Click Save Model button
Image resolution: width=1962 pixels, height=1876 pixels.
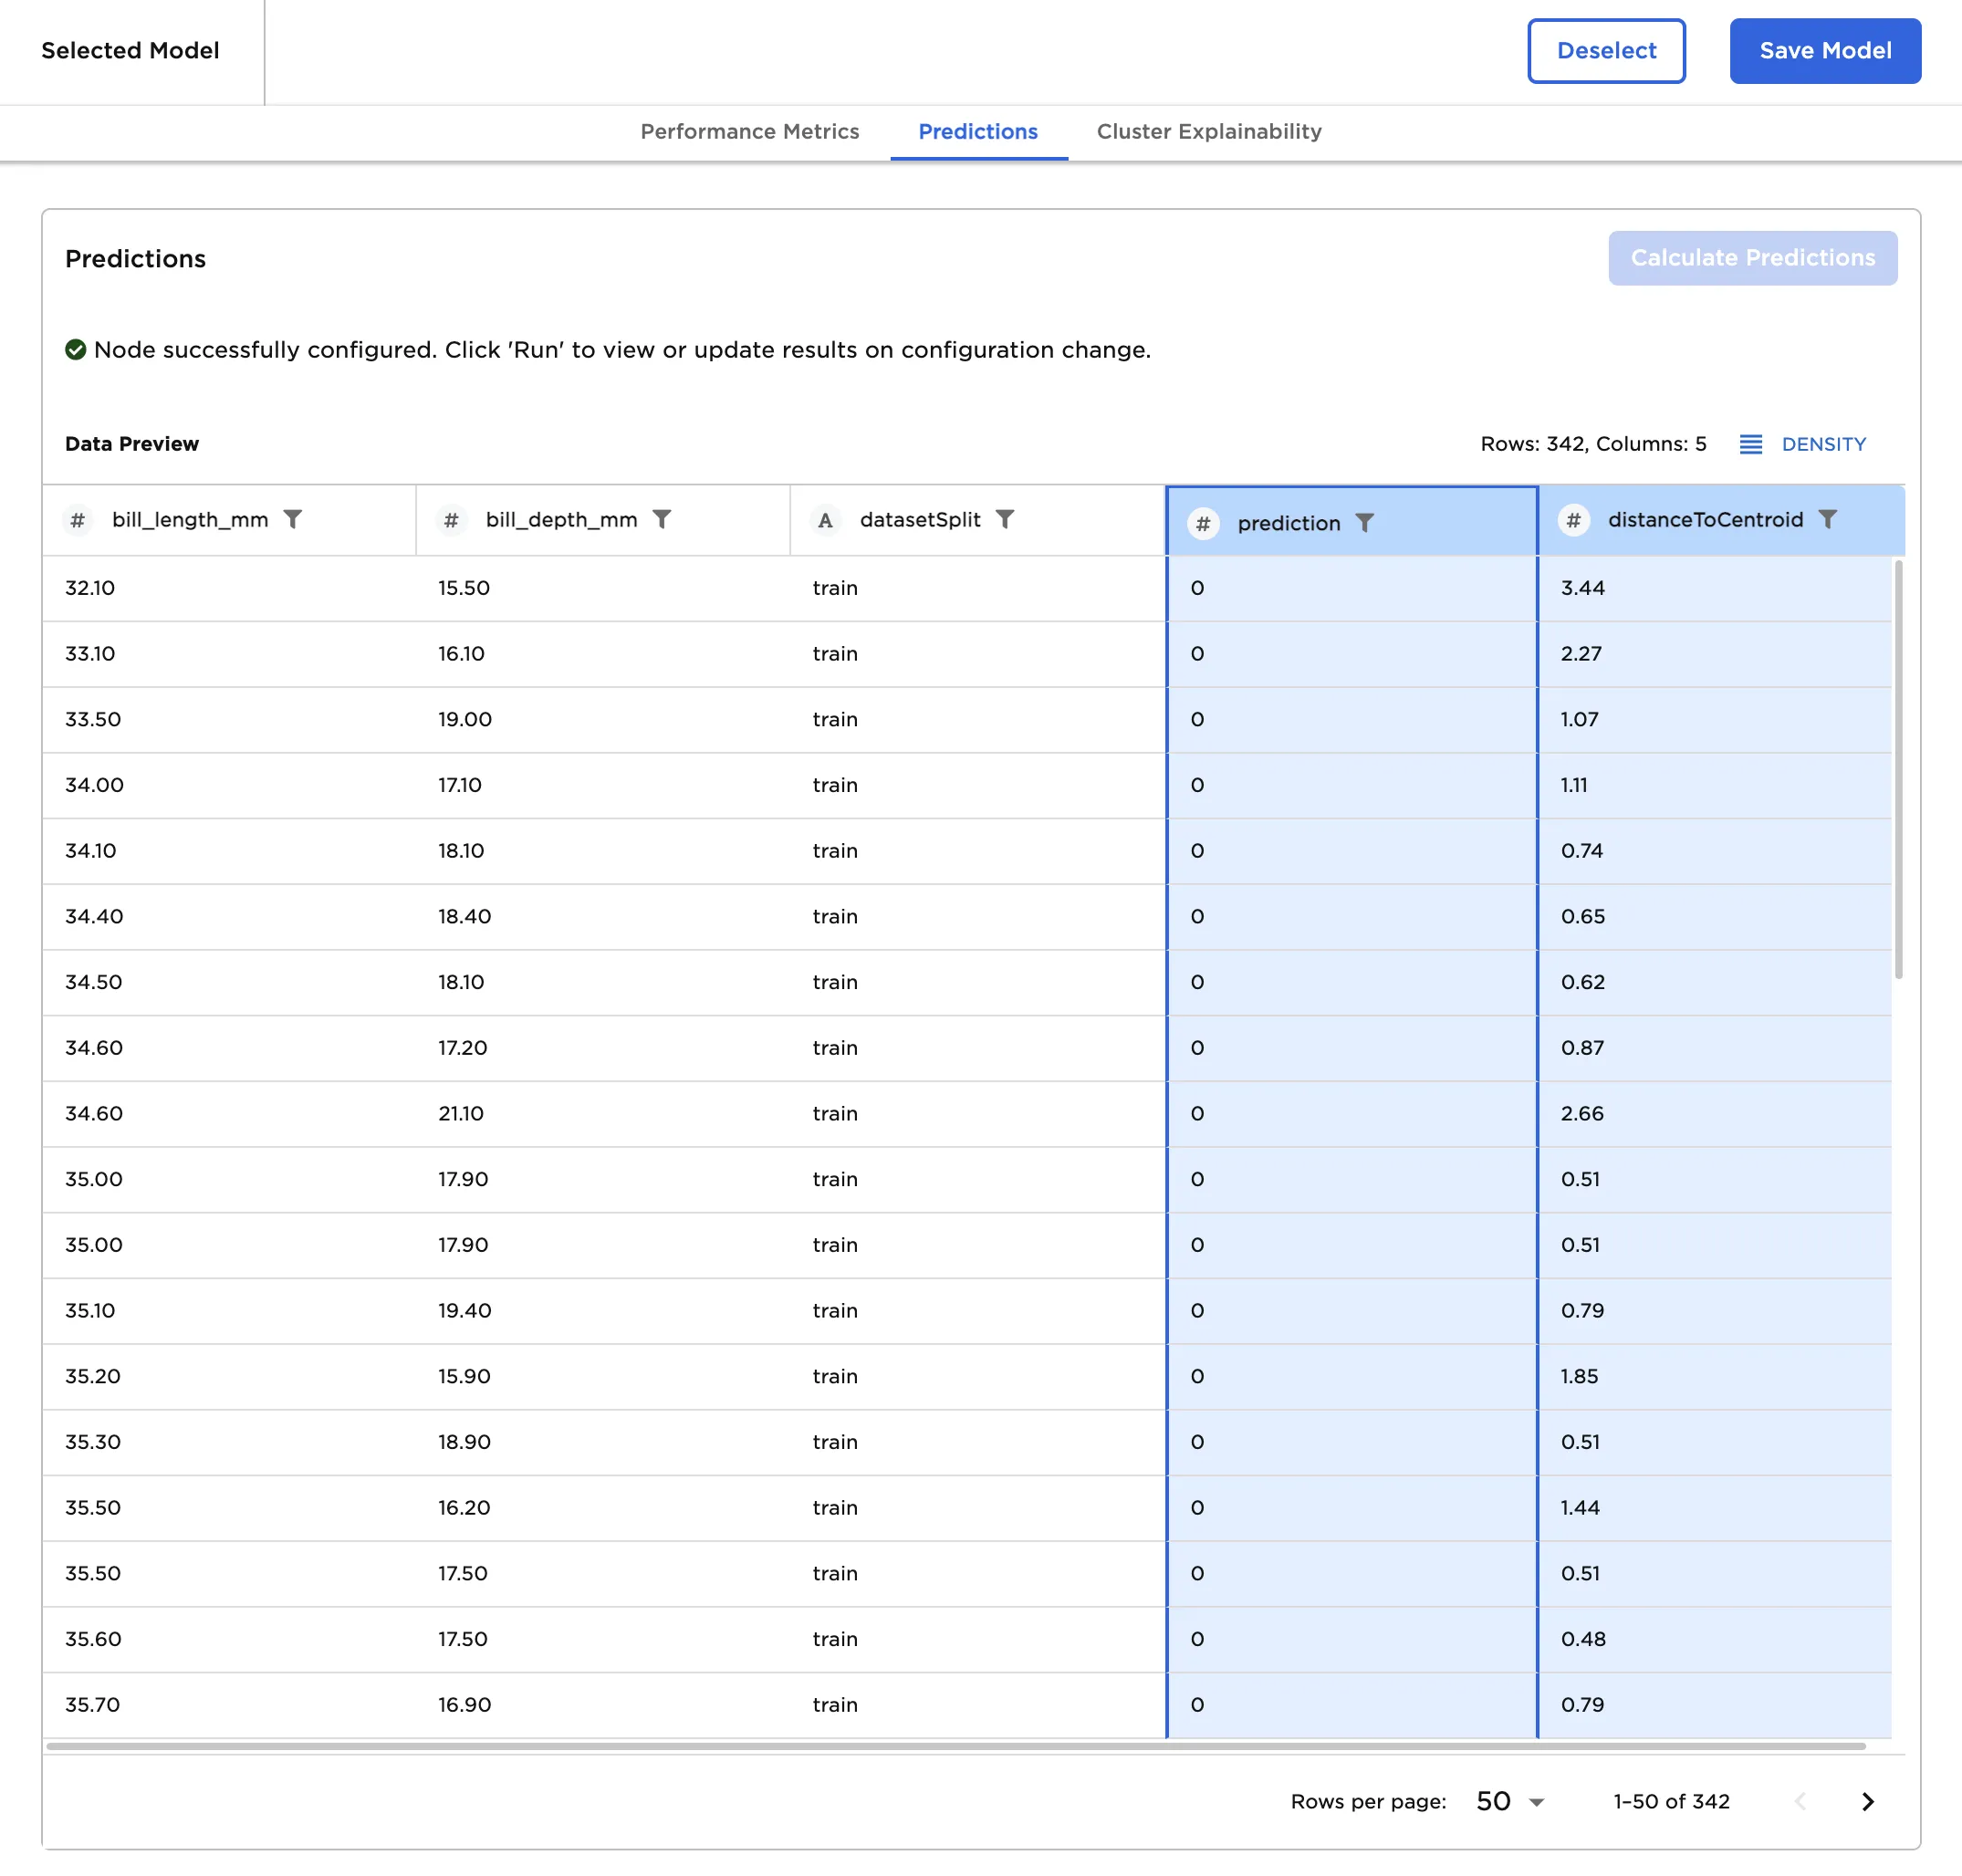1824,51
